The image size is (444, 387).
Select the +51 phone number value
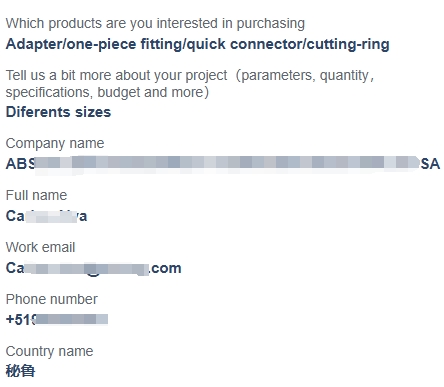pos(57,320)
